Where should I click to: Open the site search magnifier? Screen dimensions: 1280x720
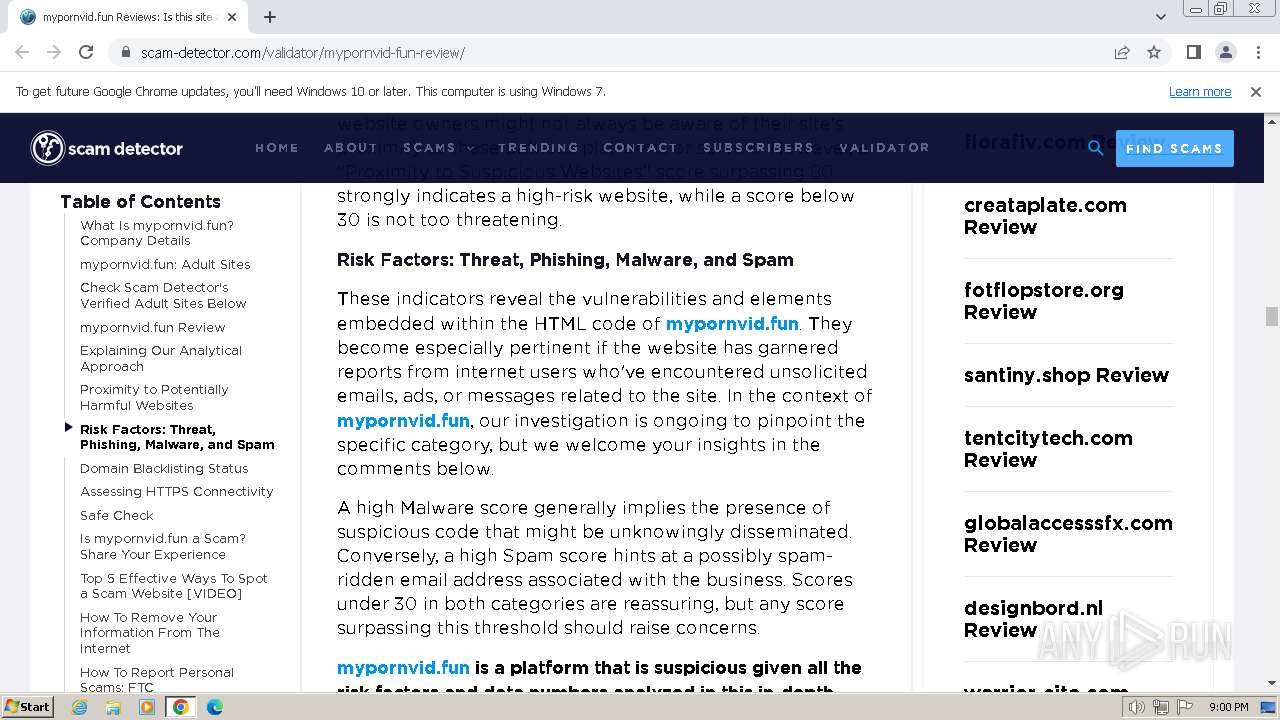1096,148
